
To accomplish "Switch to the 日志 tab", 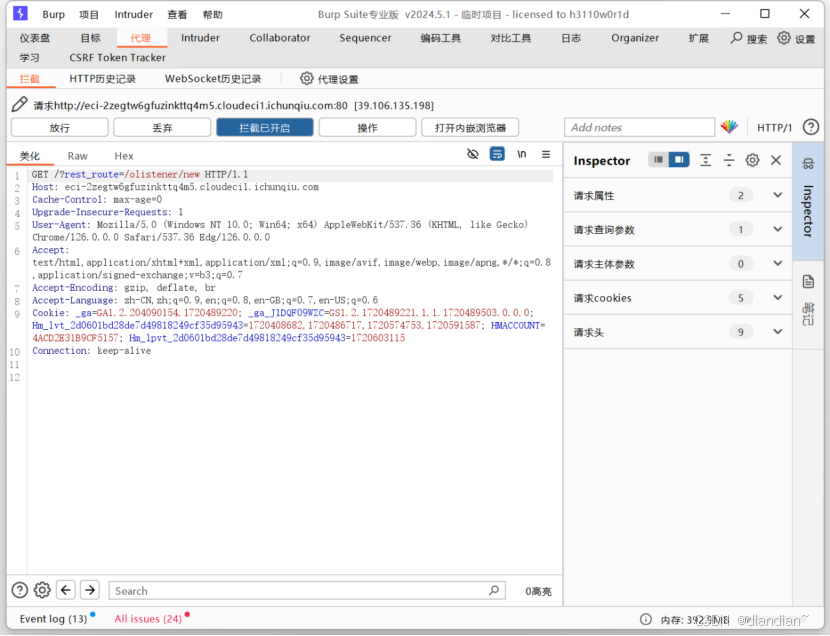I will point(571,38).
